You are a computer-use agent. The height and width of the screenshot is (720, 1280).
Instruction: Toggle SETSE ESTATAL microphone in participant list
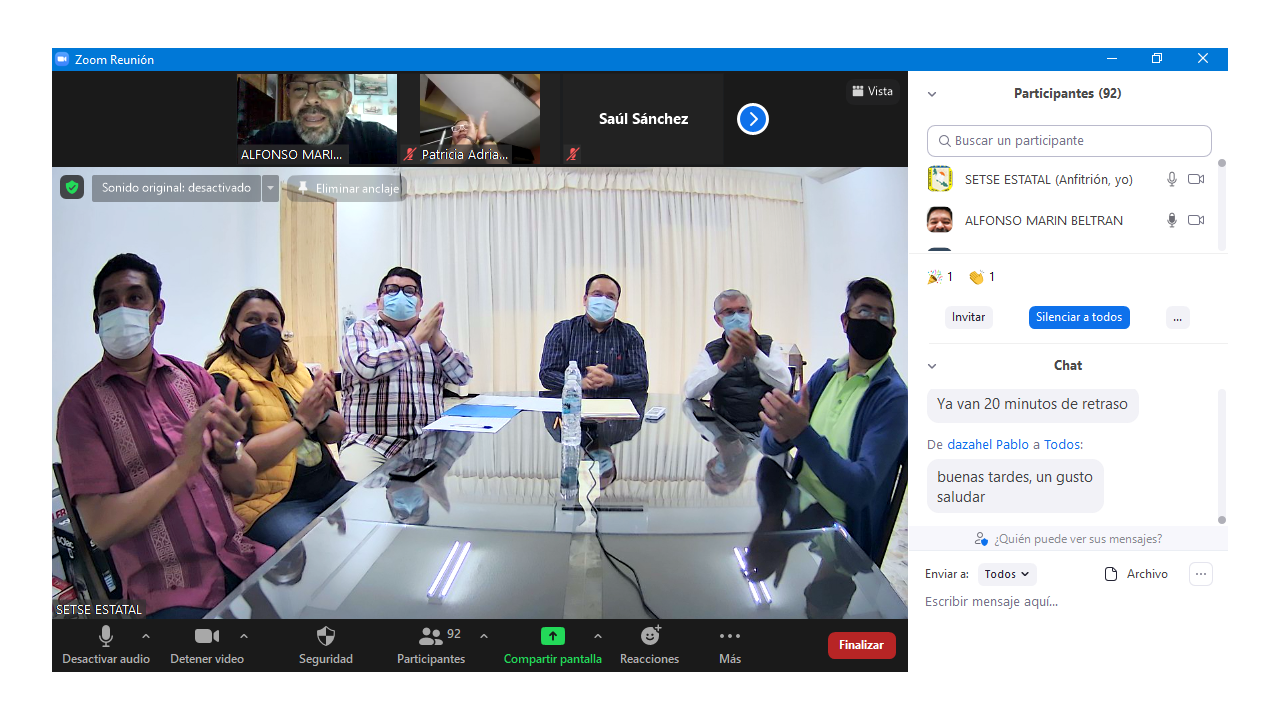(x=1172, y=179)
